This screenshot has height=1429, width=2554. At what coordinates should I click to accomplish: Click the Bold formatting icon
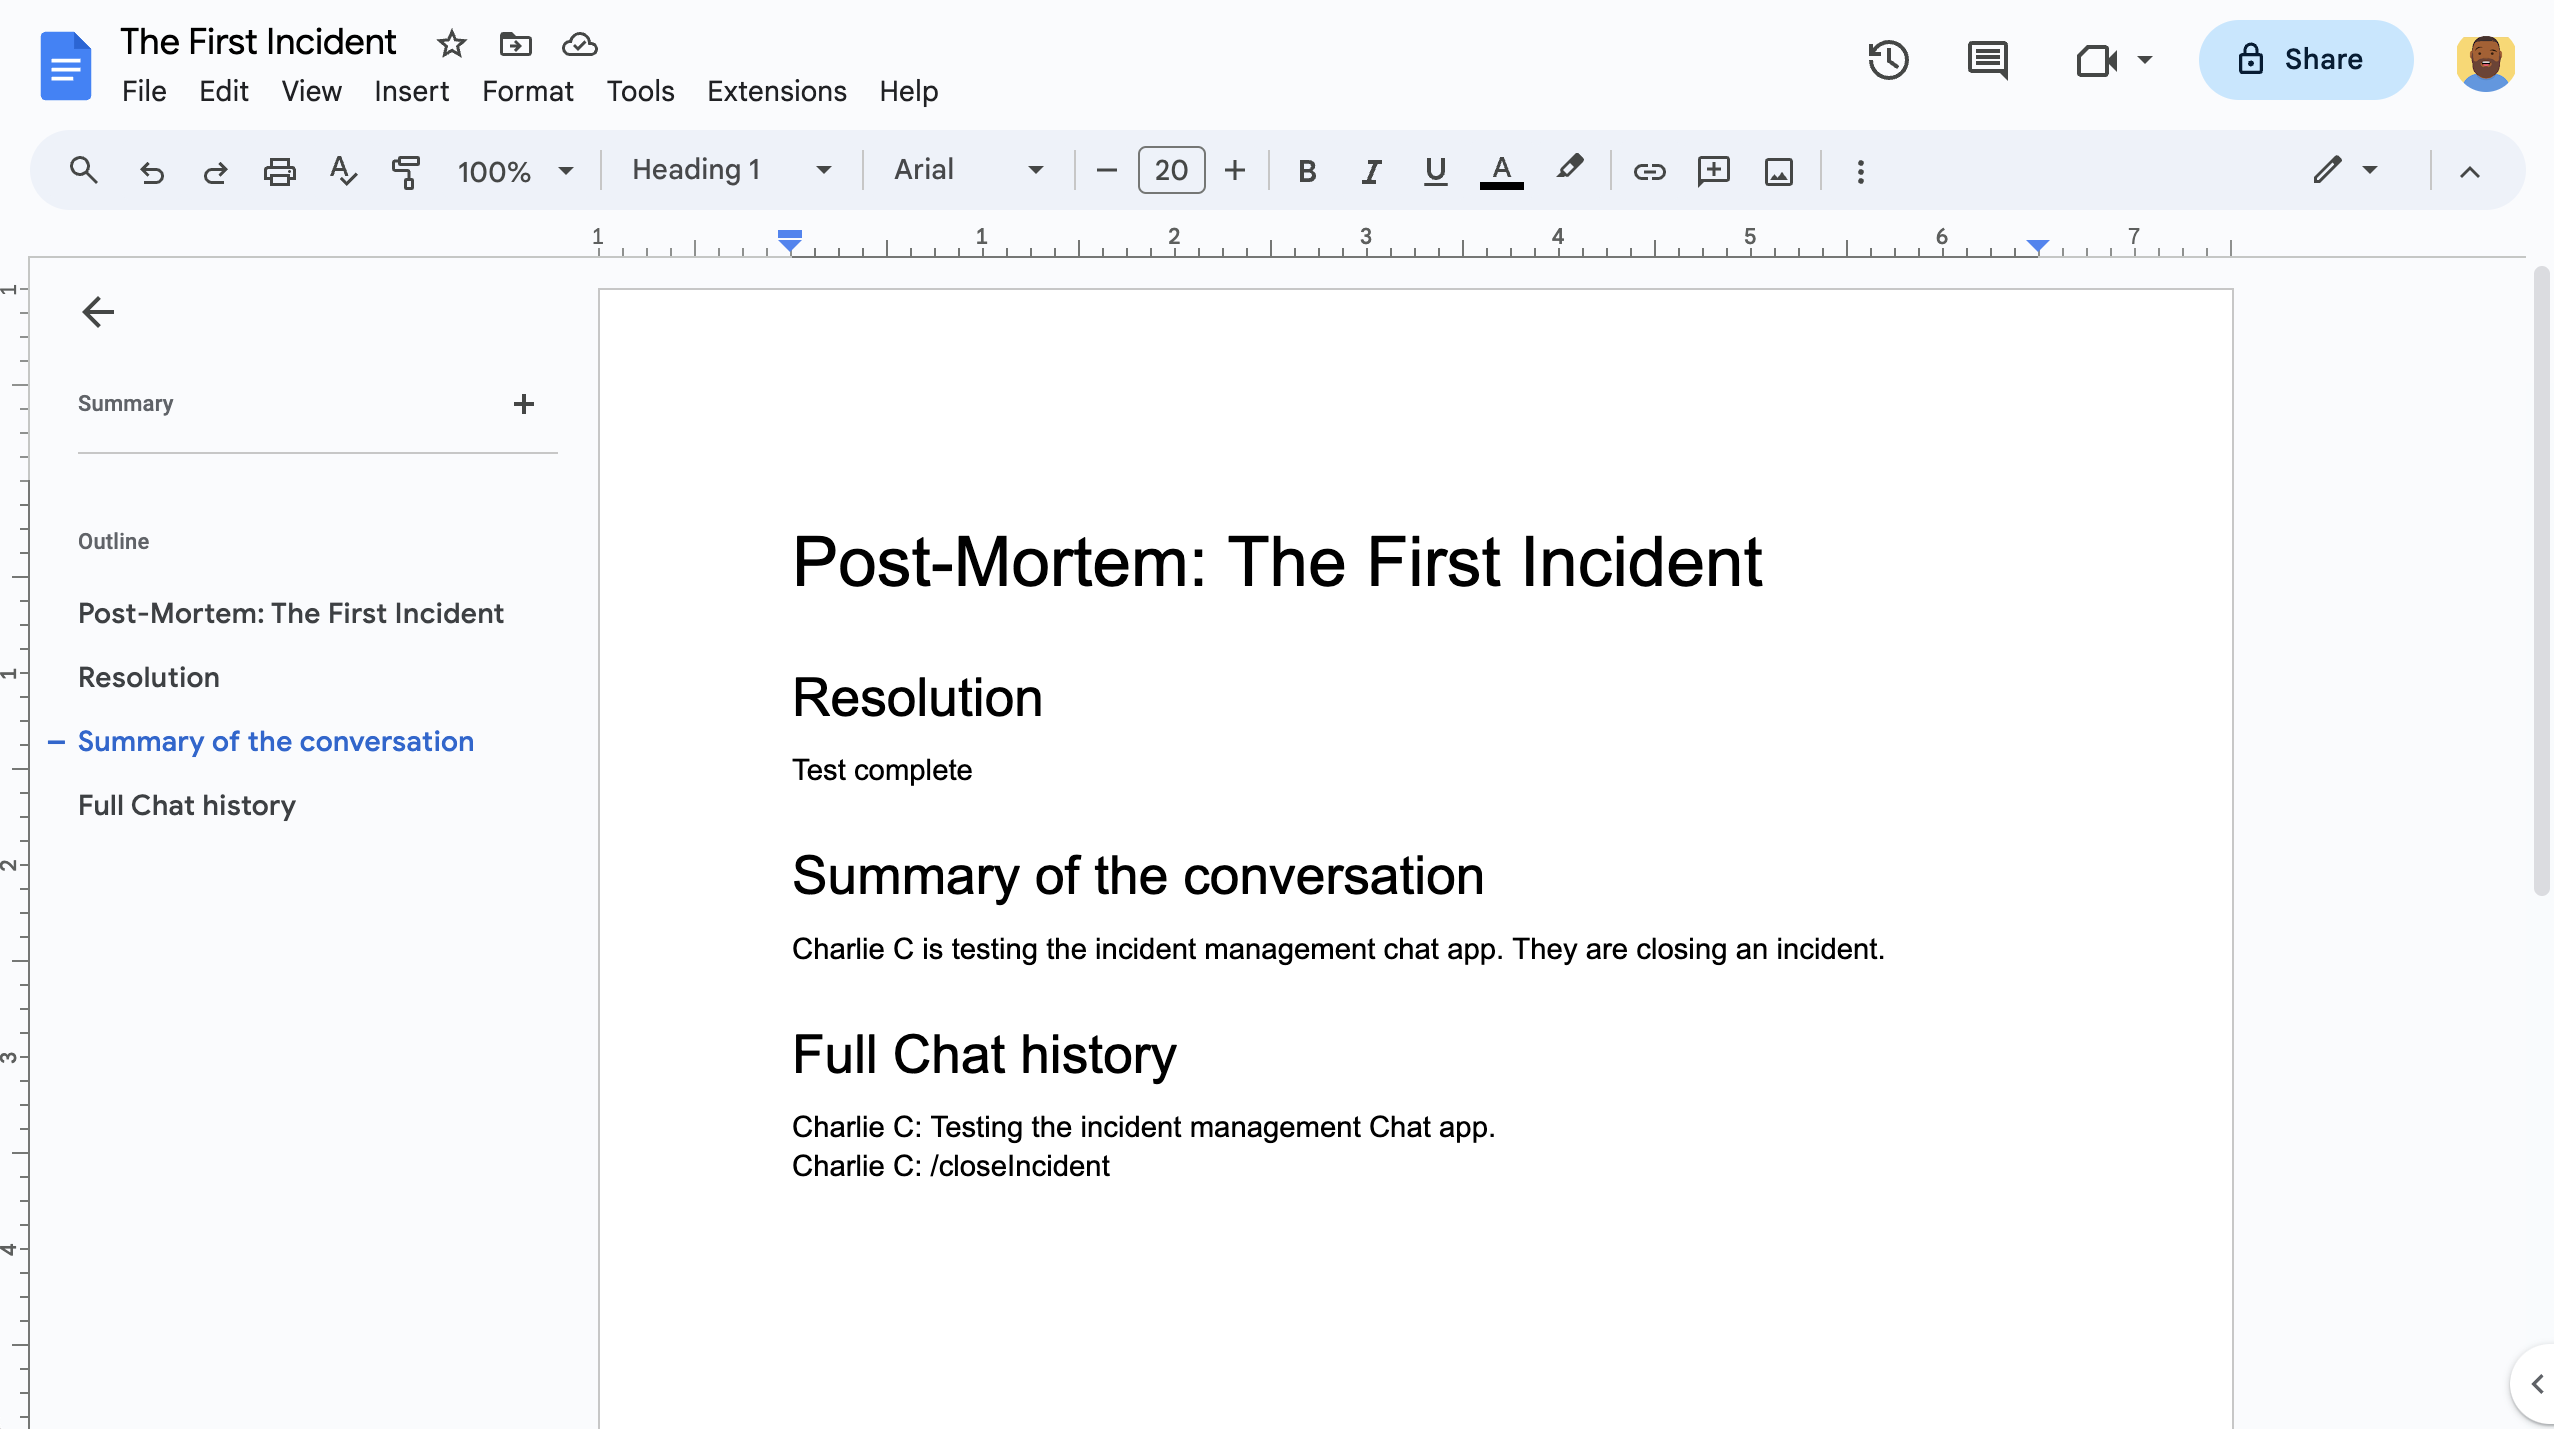point(1307,170)
